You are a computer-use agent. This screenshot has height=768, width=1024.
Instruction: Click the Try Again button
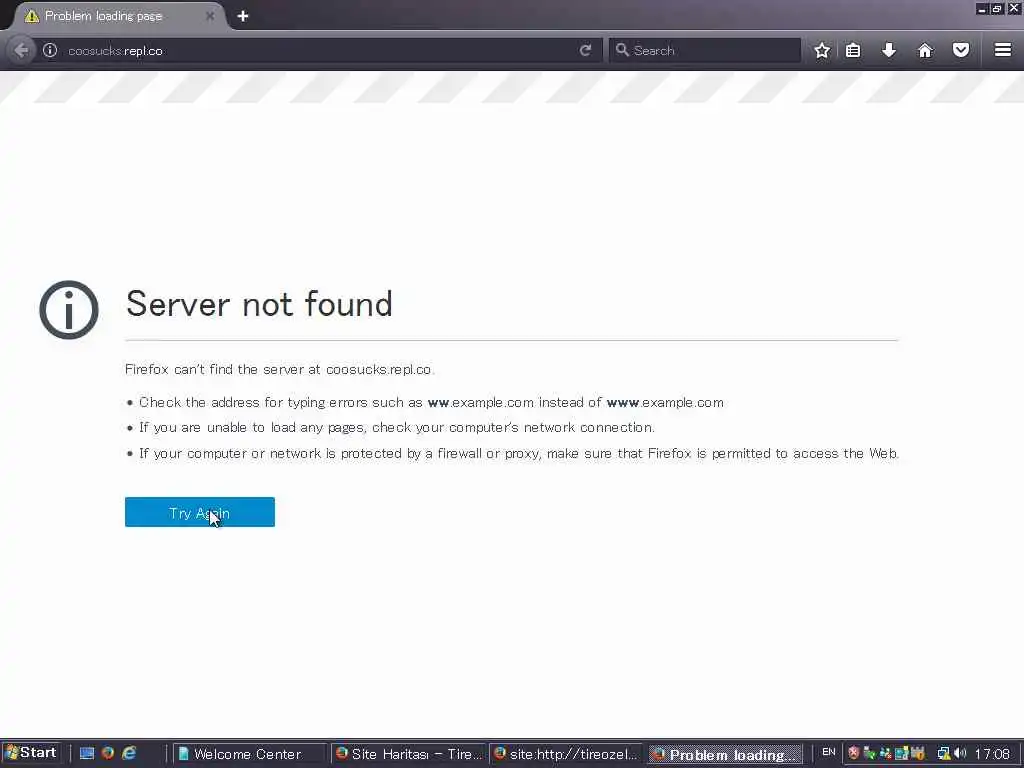tap(199, 512)
